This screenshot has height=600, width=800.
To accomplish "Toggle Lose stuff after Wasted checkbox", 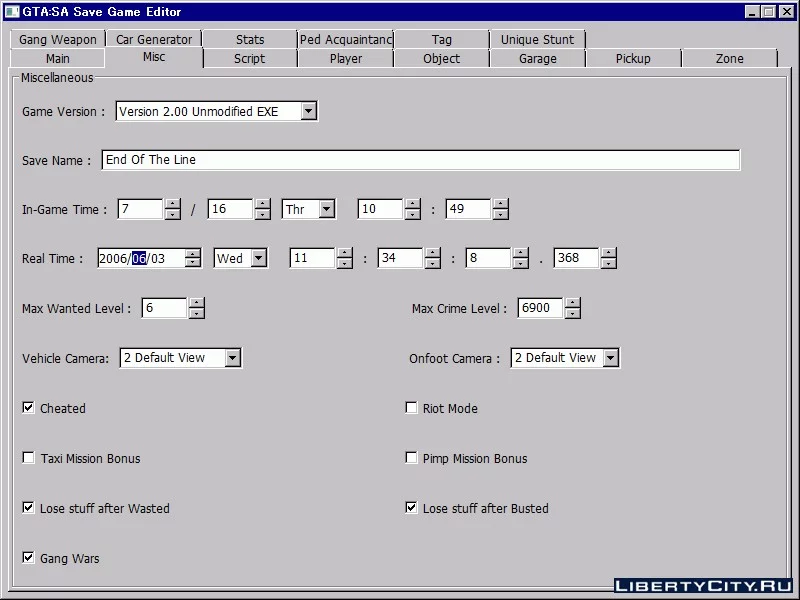I will tap(28, 508).
